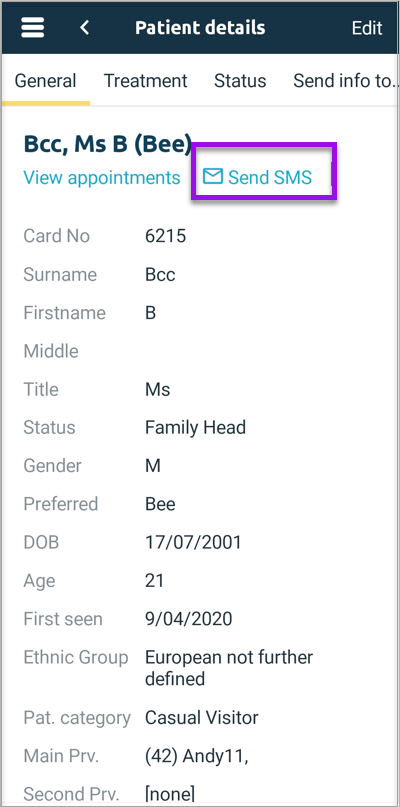Go back with the left chevron
This screenshot has height=807, width=400.
(x=85, y=27)
